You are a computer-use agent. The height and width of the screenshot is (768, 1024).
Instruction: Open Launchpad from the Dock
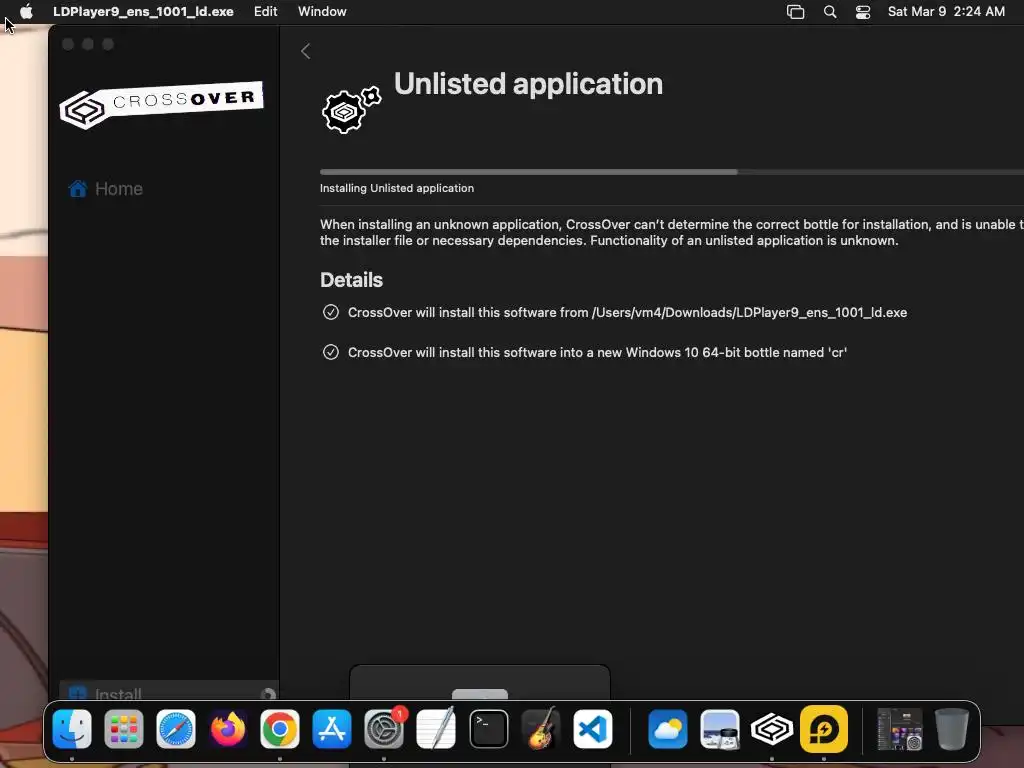click(x=123, y=729)
